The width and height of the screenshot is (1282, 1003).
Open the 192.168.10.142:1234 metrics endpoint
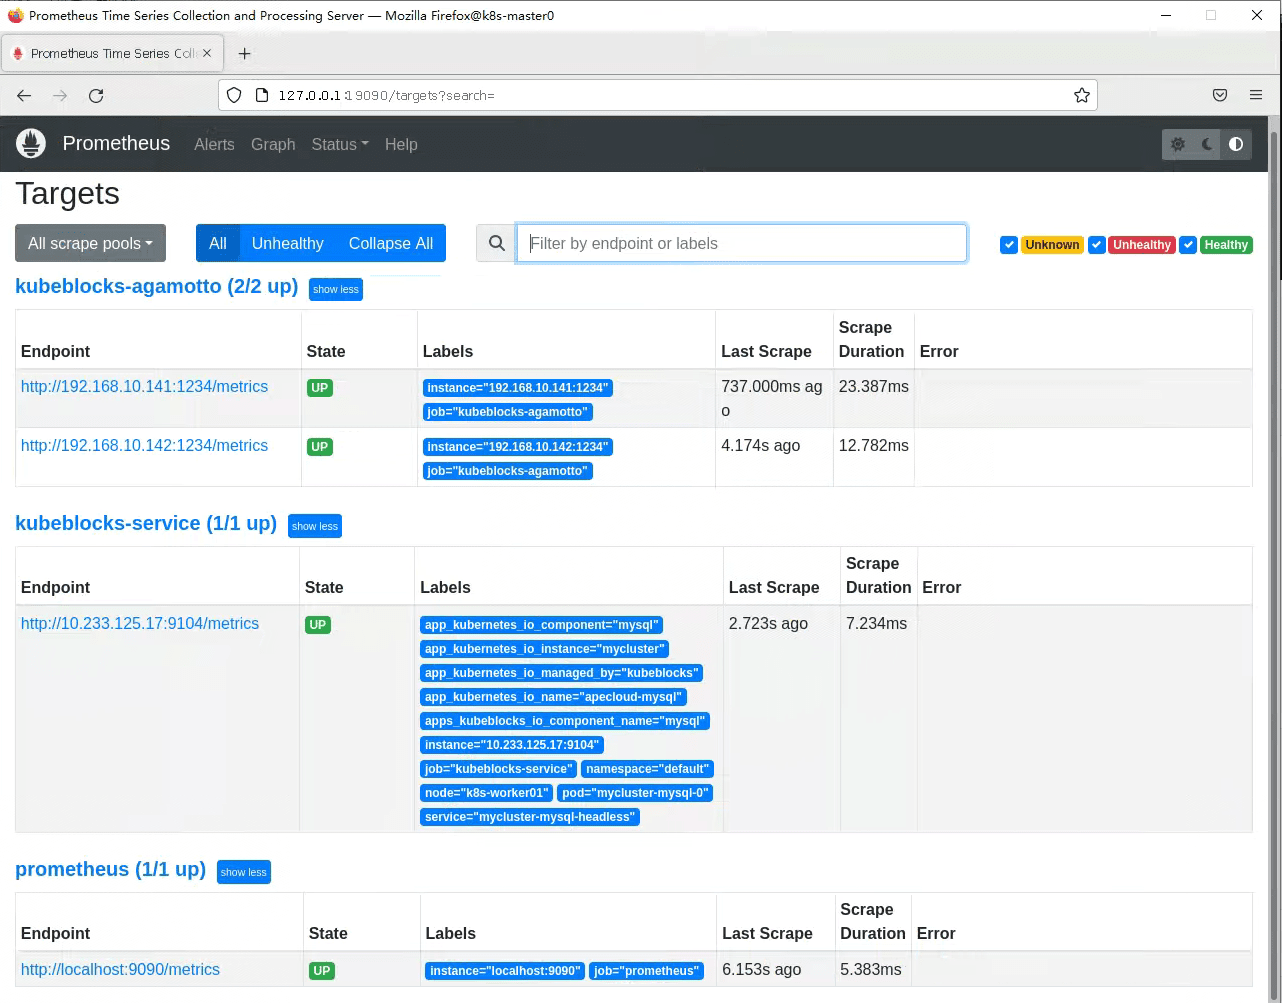(x=144, y=445)
